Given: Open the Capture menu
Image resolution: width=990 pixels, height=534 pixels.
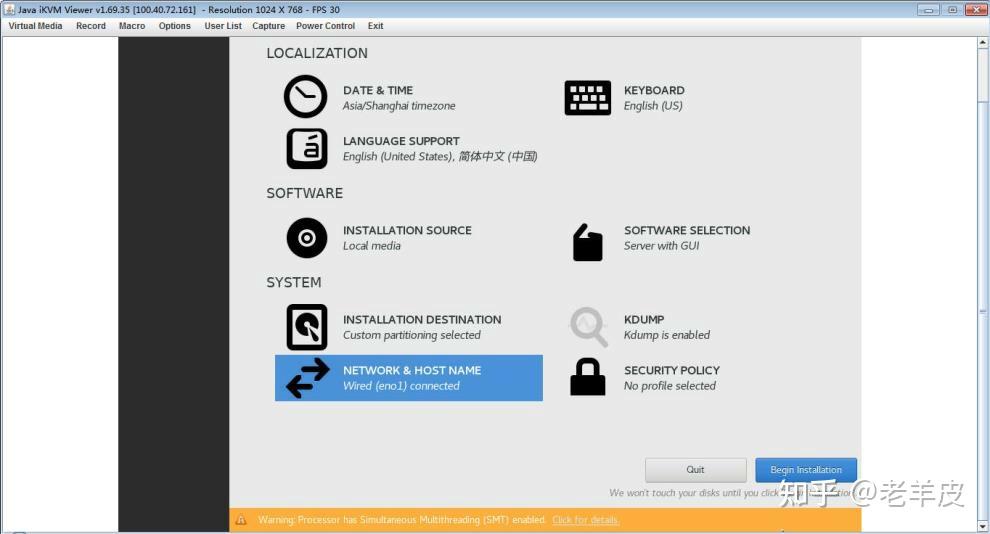Looking at the screenshot, I should coord(268,26).
